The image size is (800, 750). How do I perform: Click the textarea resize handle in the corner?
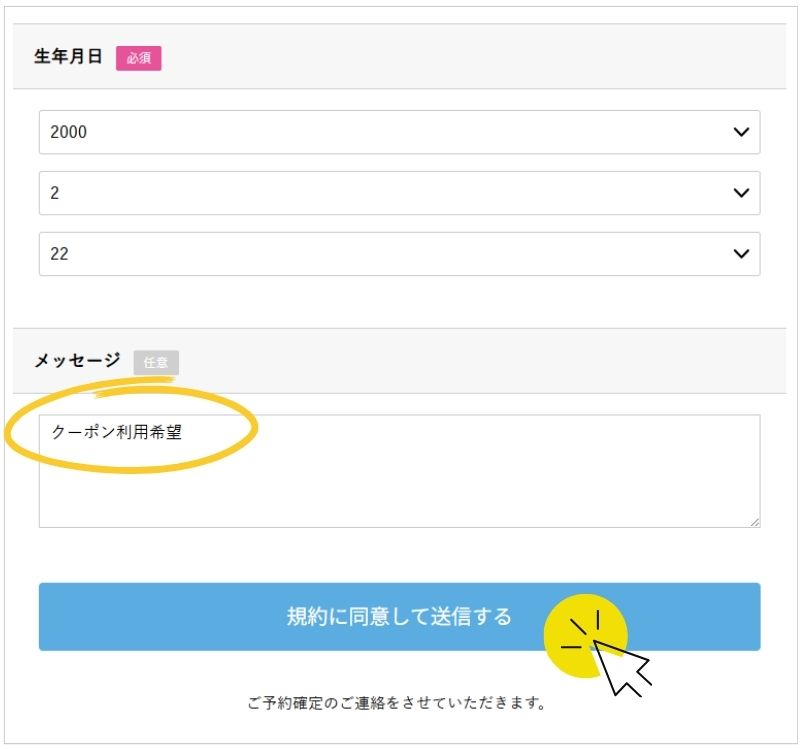click(x=754, y=521)
